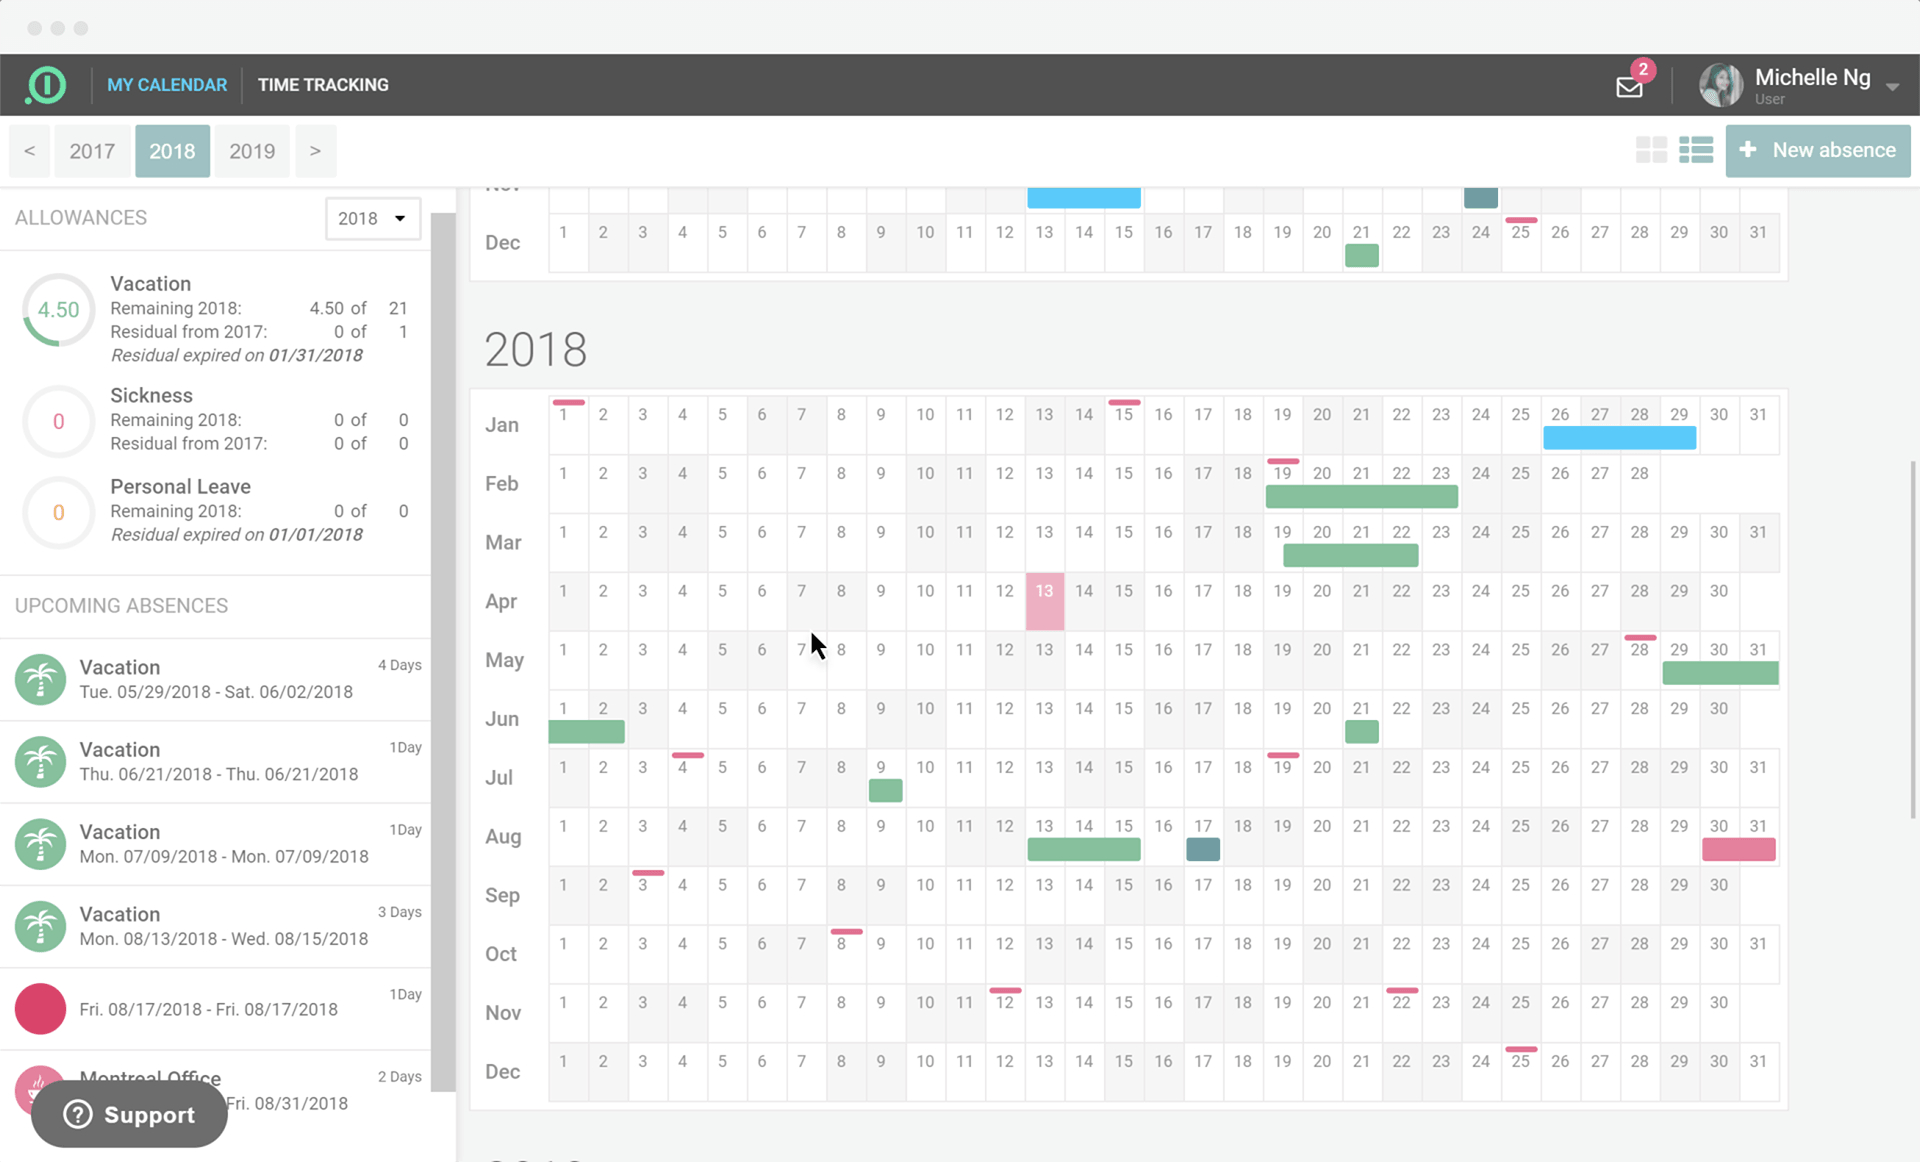1920x1162 pixels.
Task: Click the list view icon
Action: [x=1696, y=150]
